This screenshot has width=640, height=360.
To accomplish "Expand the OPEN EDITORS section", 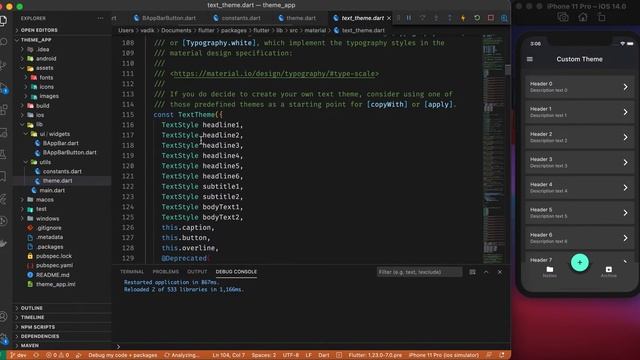I will click(39, 30).
